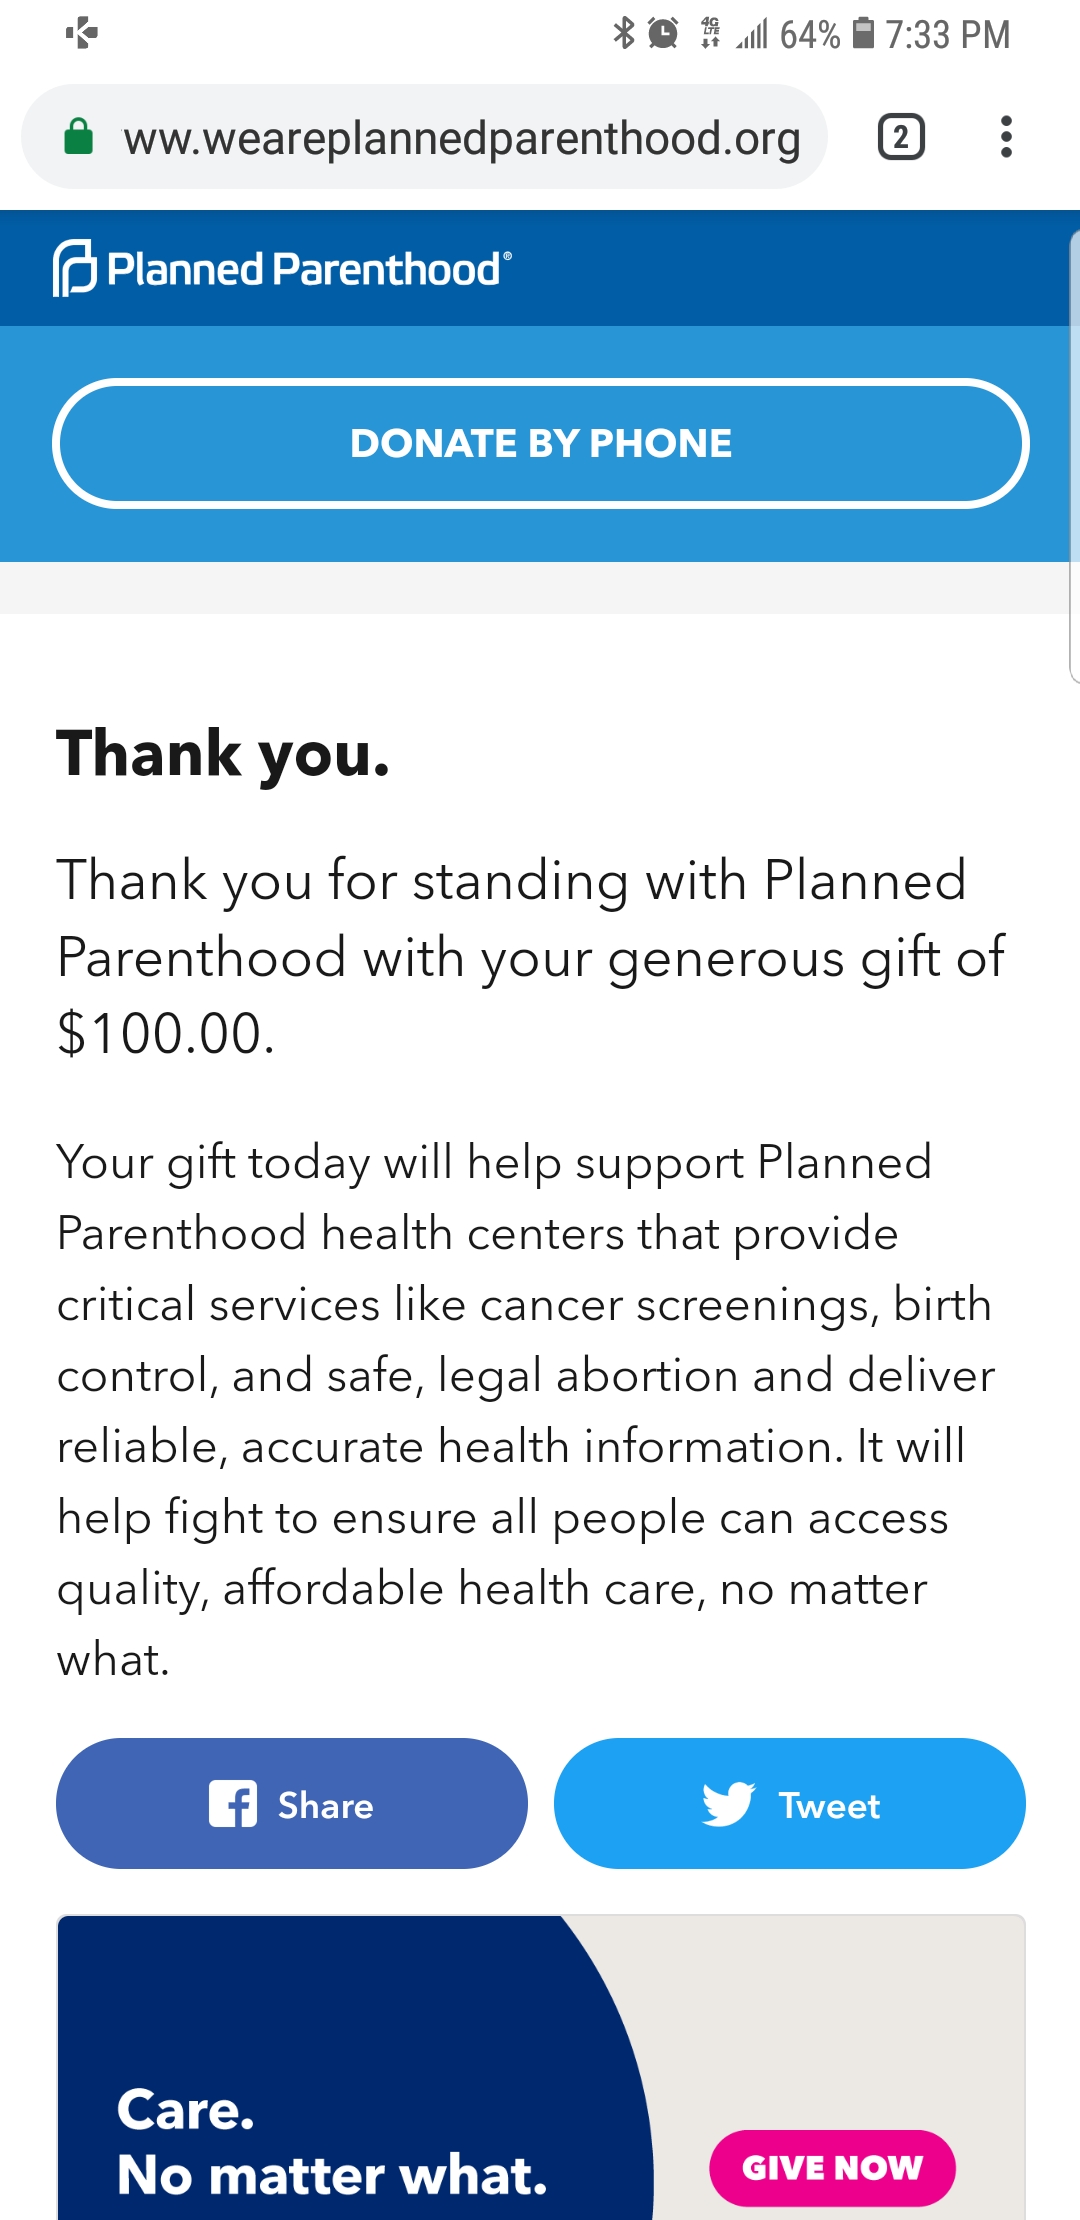The width and height of the screenshot is (1080, 2220).
Task: Tap the signal strength icon
Action: (752, 35)
